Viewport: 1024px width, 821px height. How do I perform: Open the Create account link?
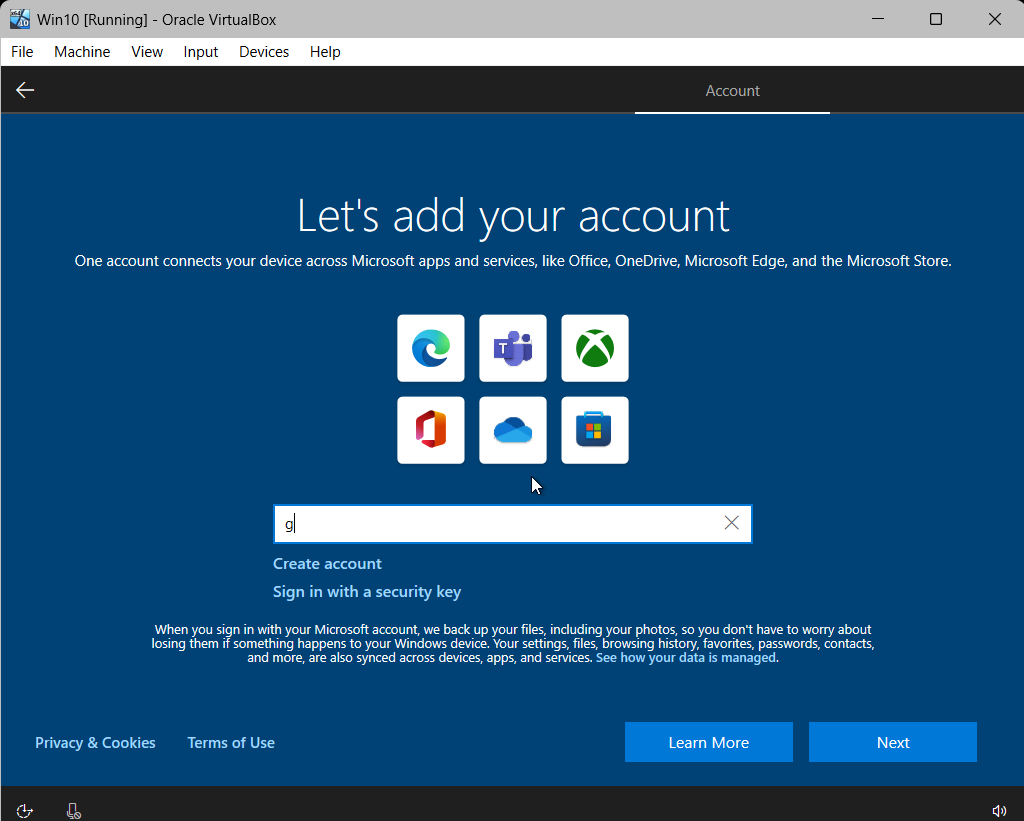point(327,564)
